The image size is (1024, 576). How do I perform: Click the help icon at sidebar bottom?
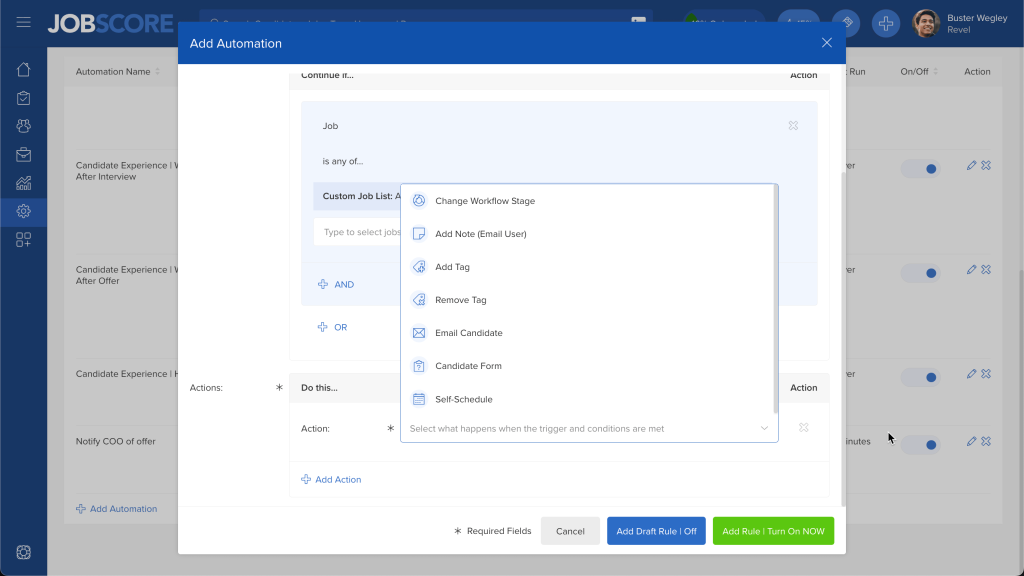(x=23, y=552)
